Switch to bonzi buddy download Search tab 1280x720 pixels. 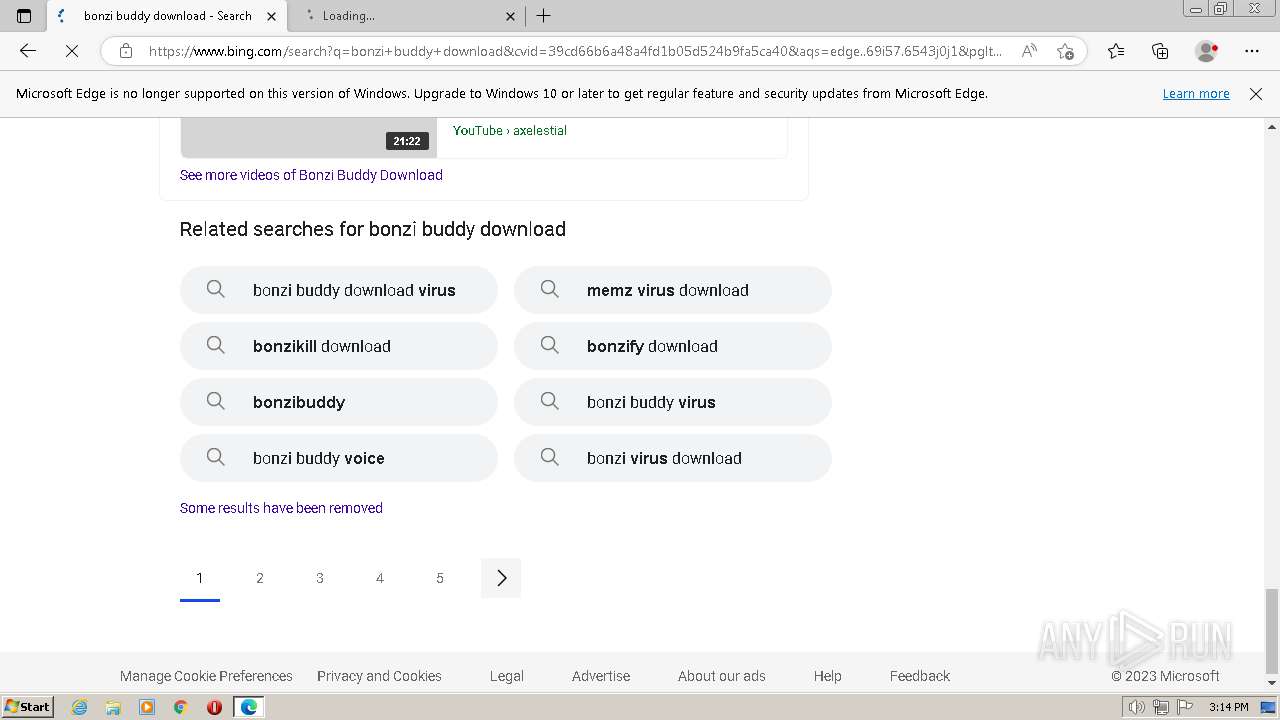(167, 16)
